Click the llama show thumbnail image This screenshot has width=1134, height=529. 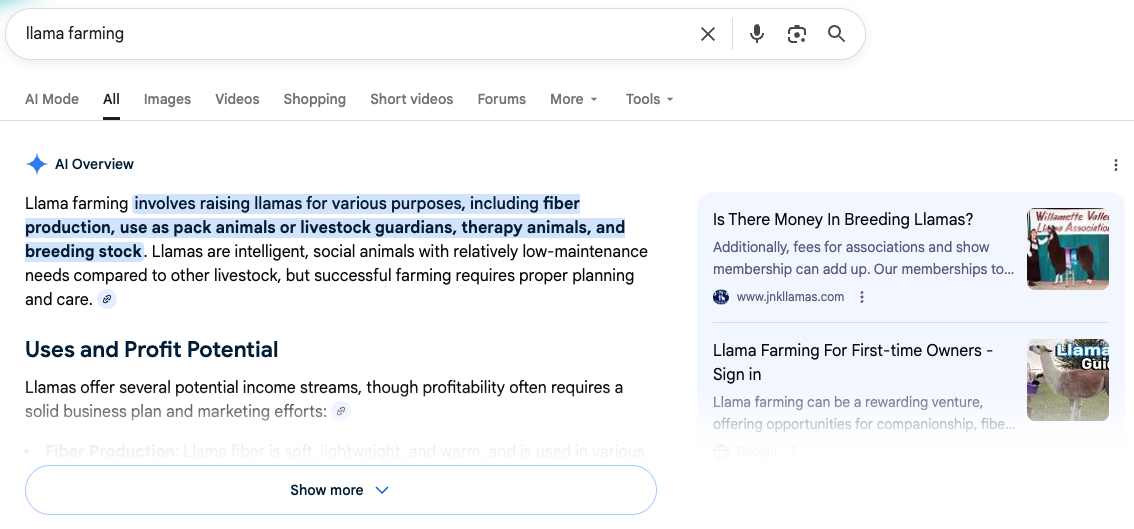(x=1067, y=249)
